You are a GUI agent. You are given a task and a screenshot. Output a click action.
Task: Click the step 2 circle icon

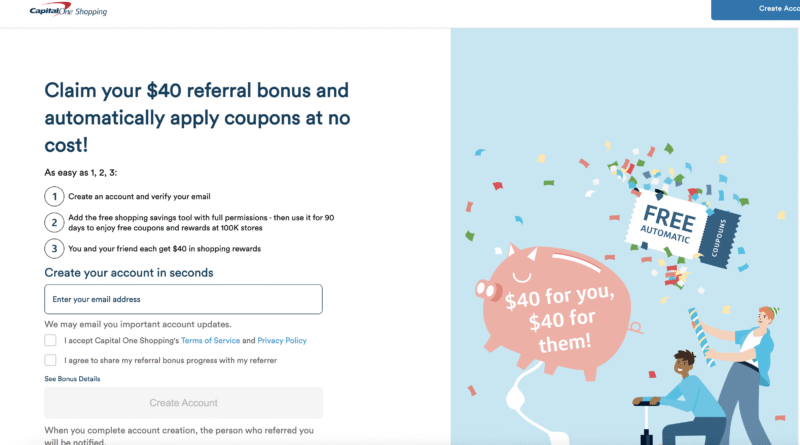pyautogui.click(x=53, y=222)
